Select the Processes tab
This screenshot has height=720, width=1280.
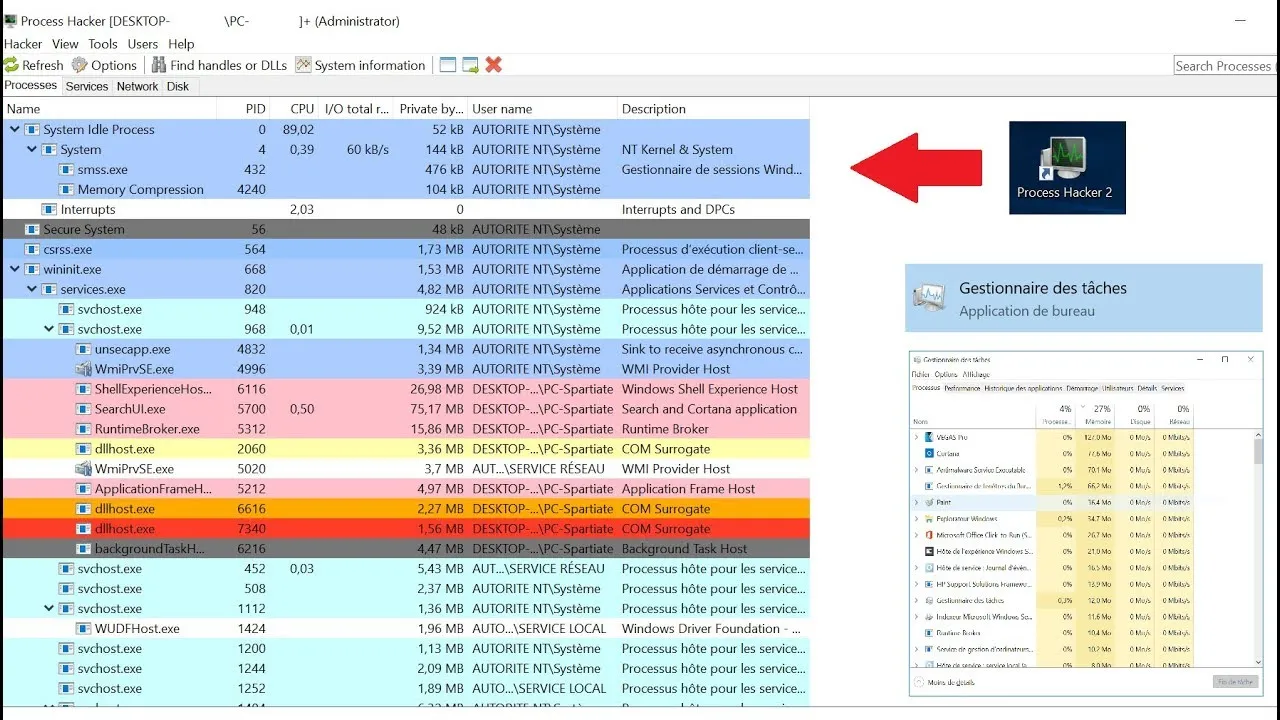click(x=31, y=85)
